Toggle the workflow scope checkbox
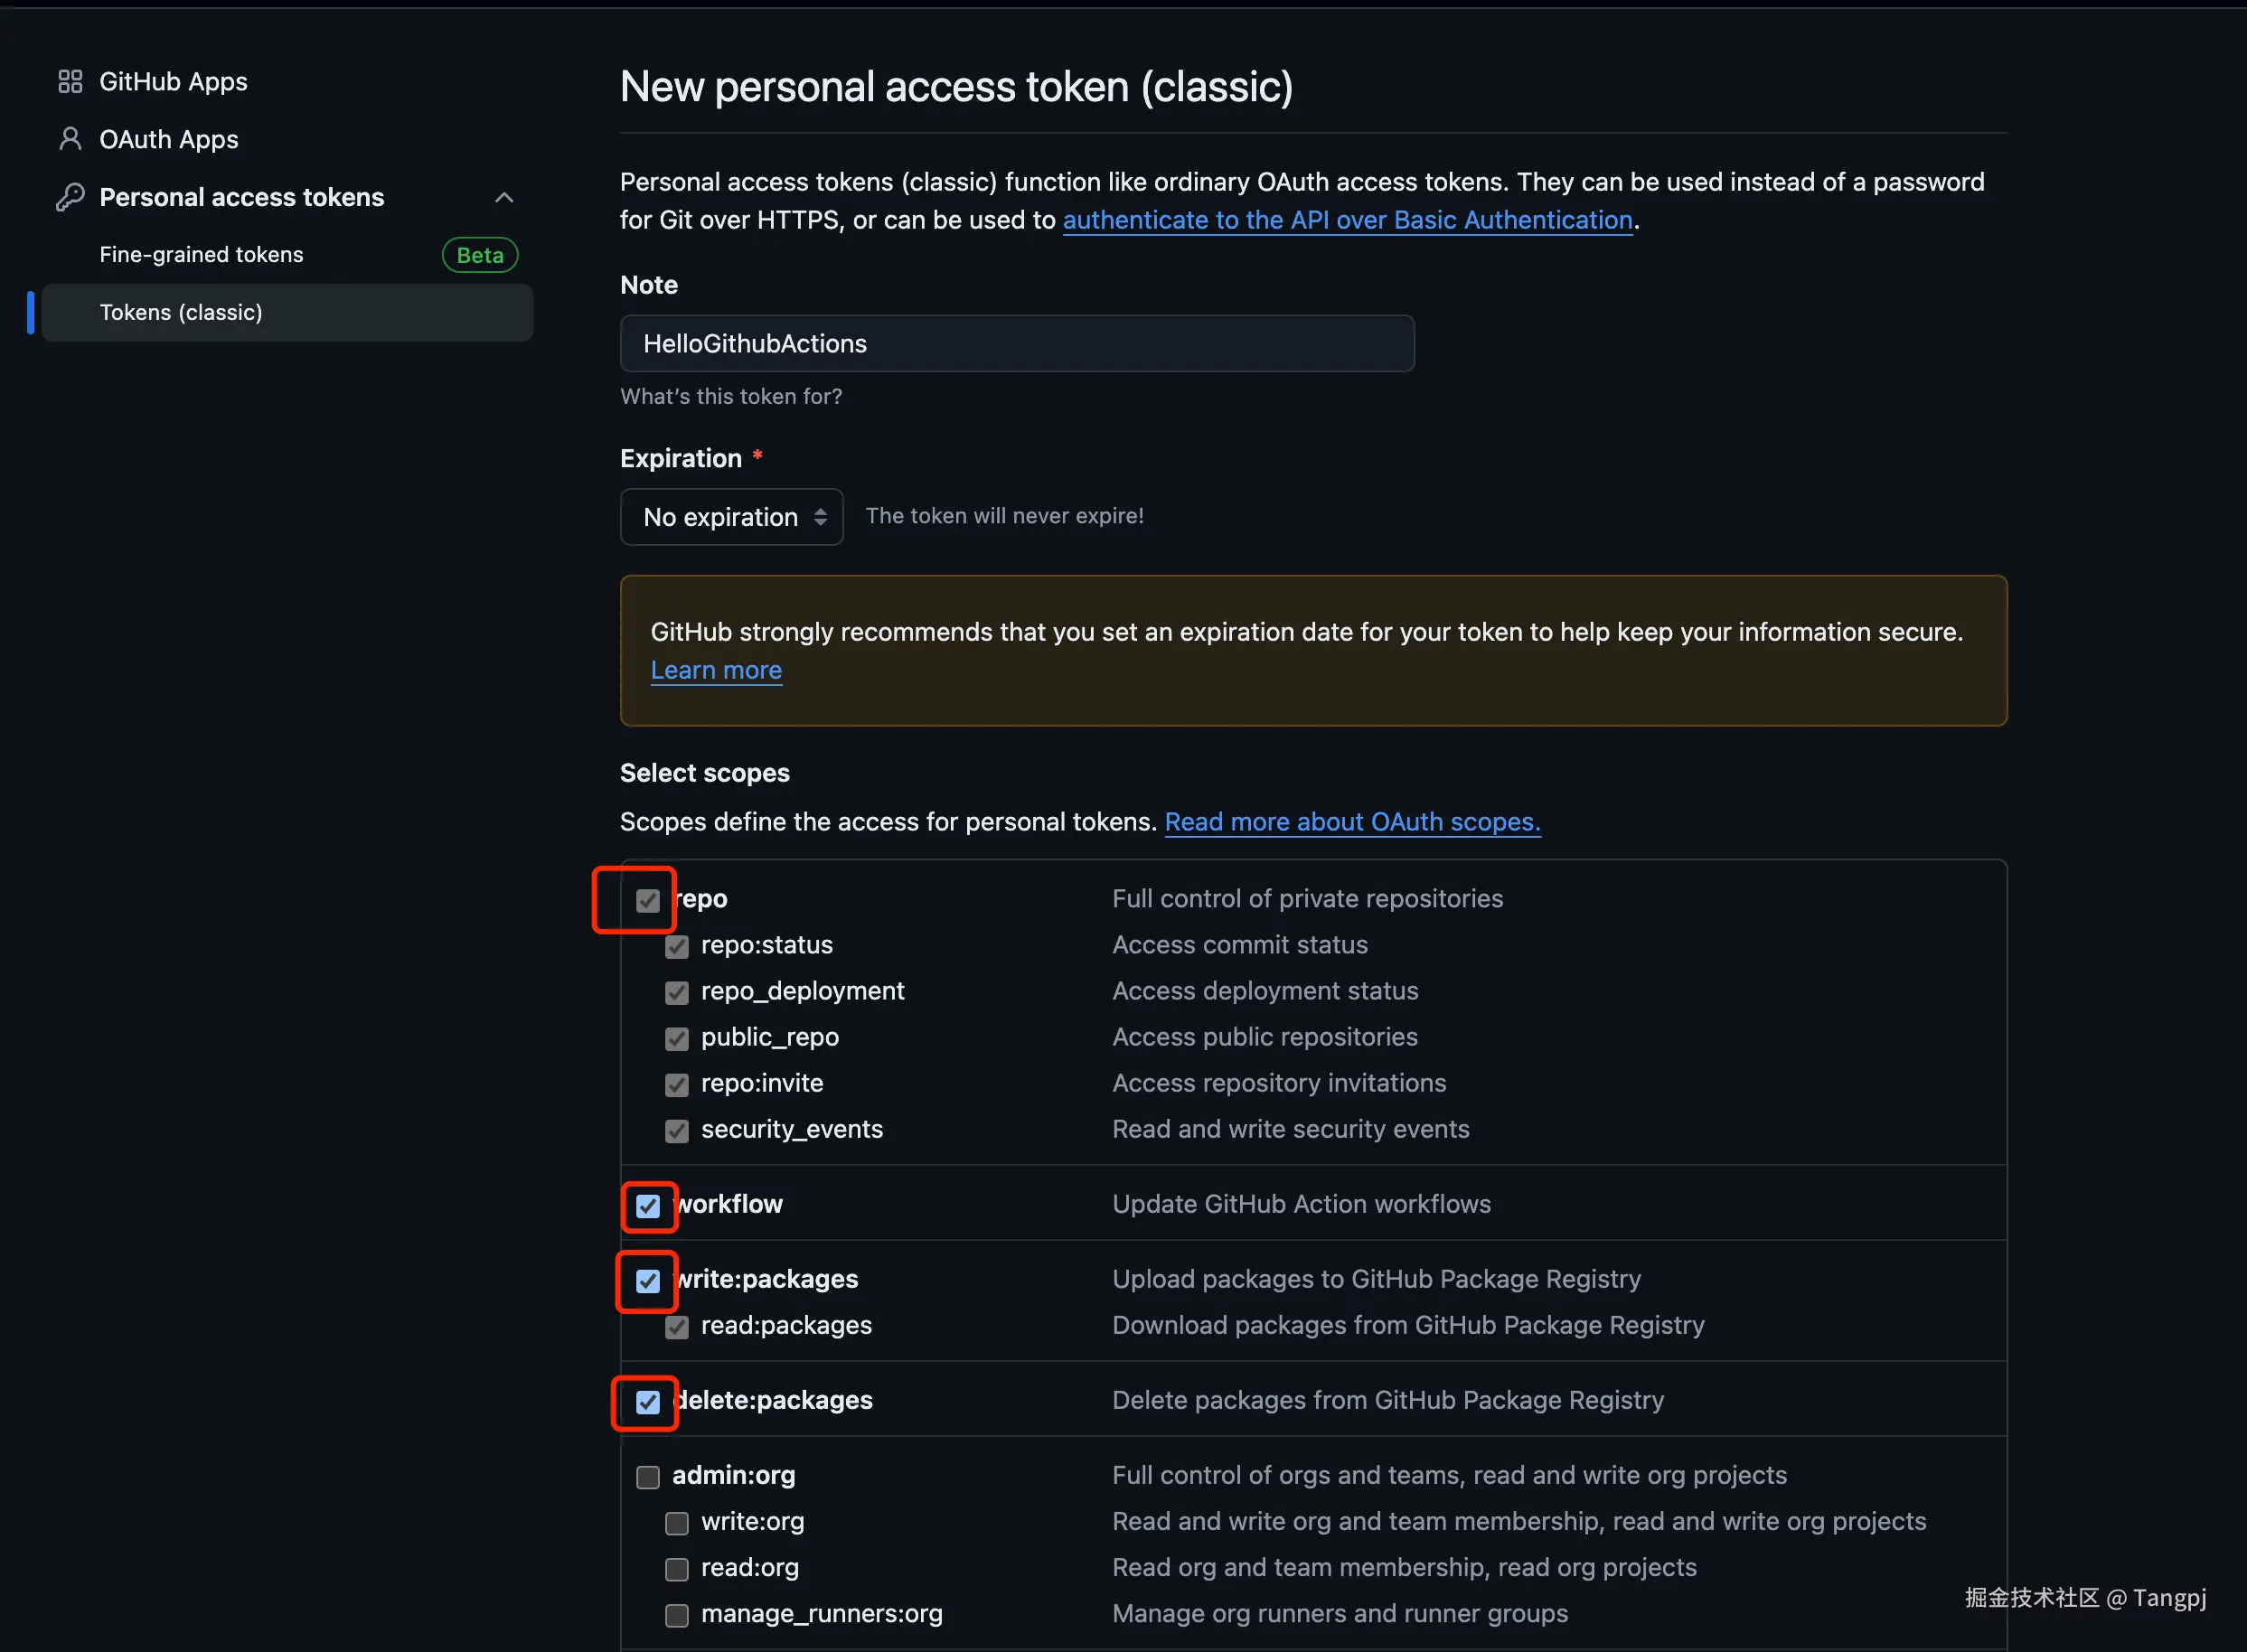The width and height of the screenshot is (2247, 1652). coord(648,1206)
